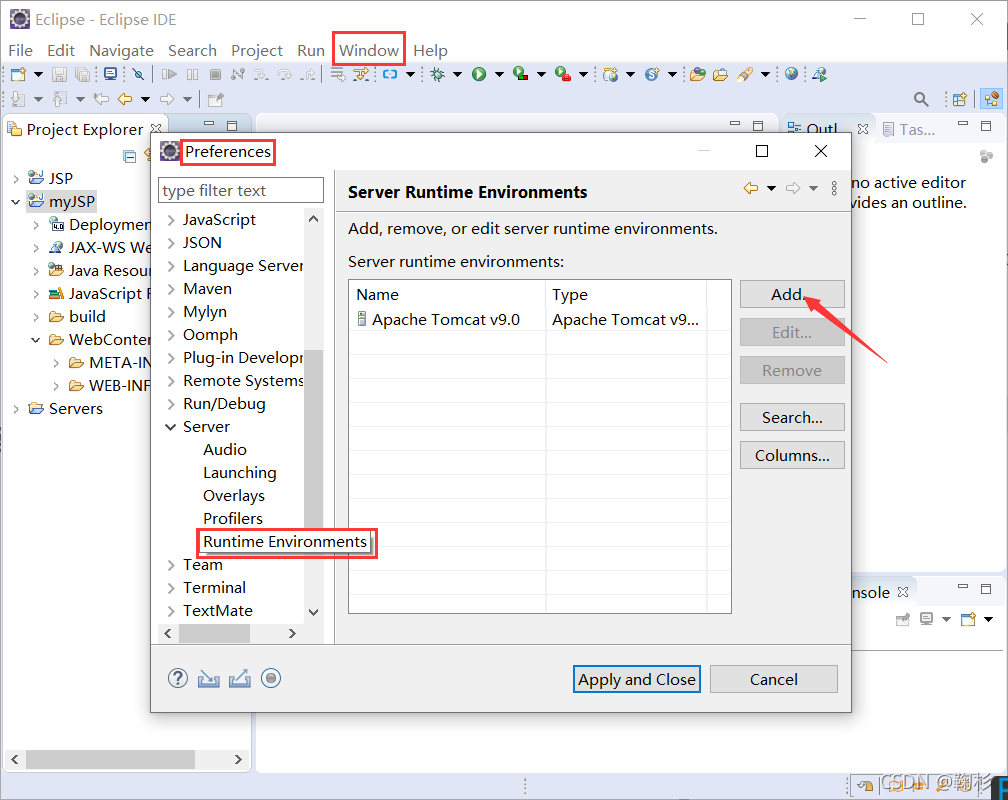Click the green bug Debug icon
The height and width of the screenshot is (800, 1008).
(438, 75)
